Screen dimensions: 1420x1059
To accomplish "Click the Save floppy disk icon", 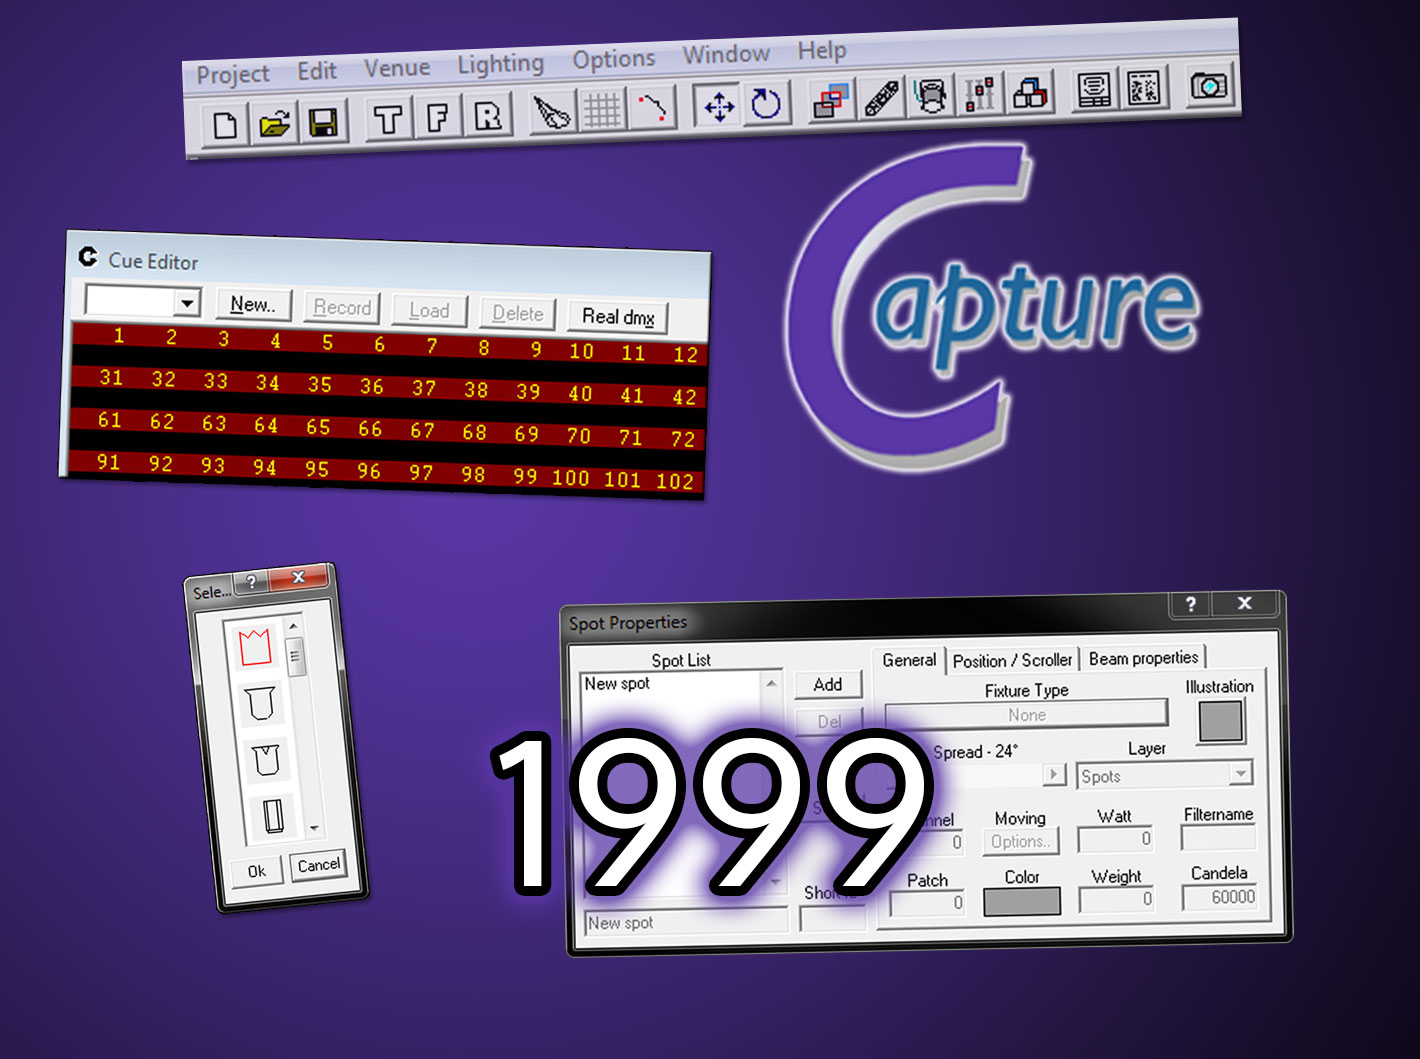I will [323, 122].
